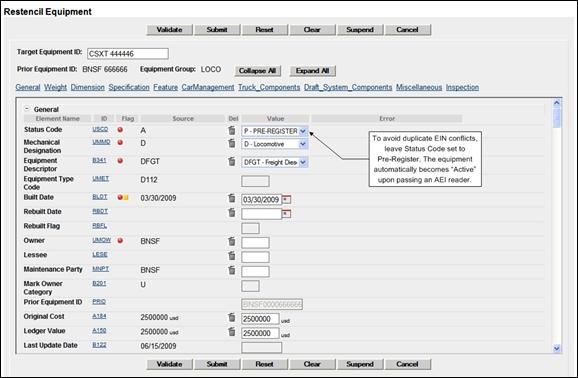Click scrollbar up arrow in panel

[557, 103]
